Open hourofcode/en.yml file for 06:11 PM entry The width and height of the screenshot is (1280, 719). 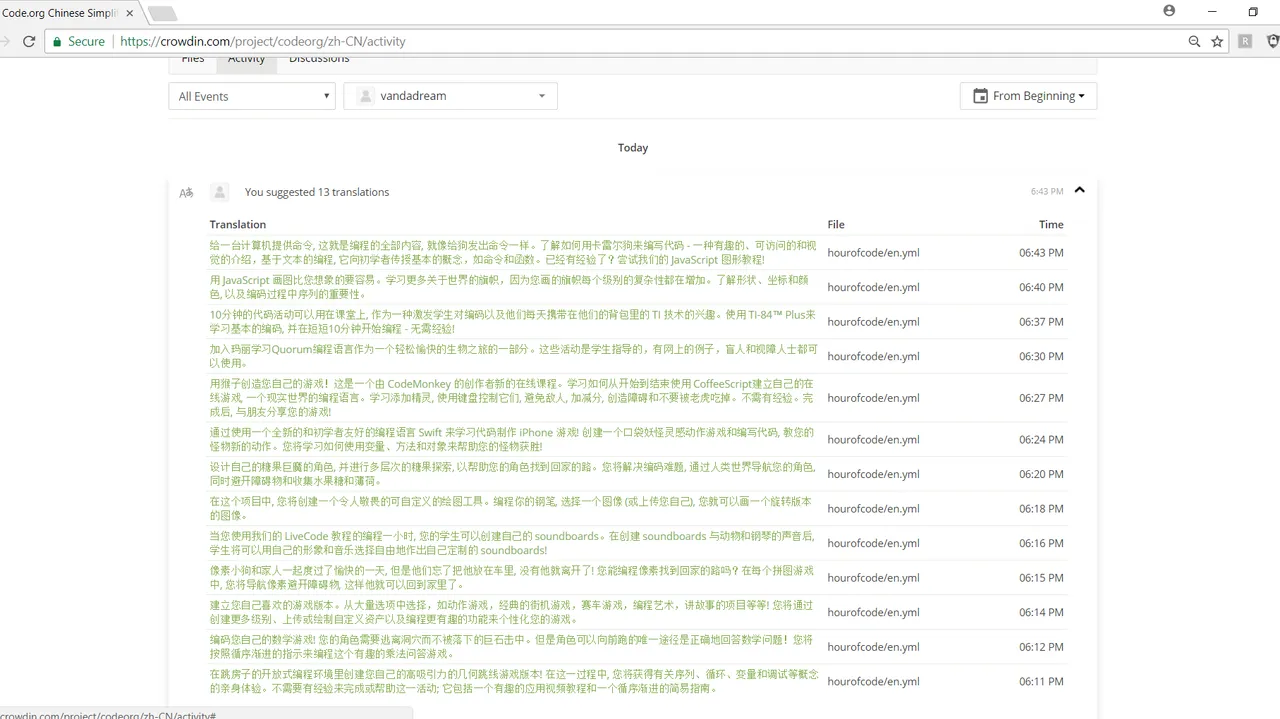pyautogui.click(x=873, y=681)
